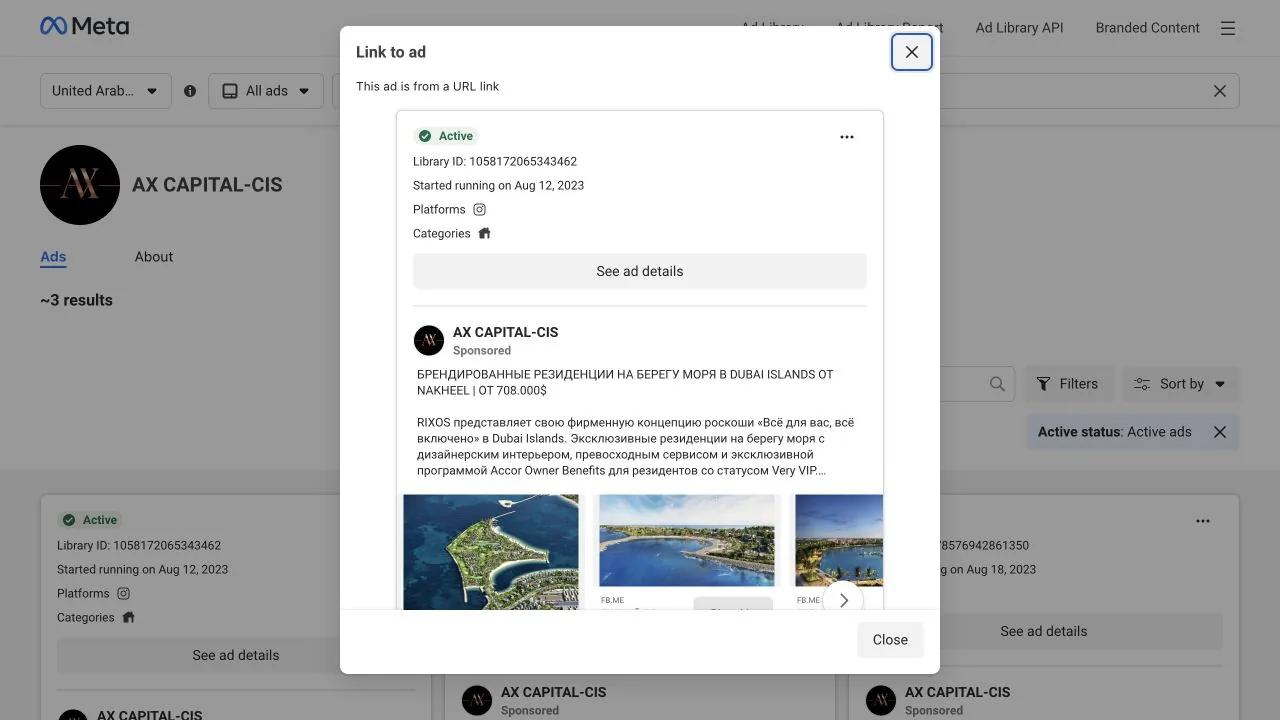
Task: Remove the Active status filter chip
Action: 1220,432
